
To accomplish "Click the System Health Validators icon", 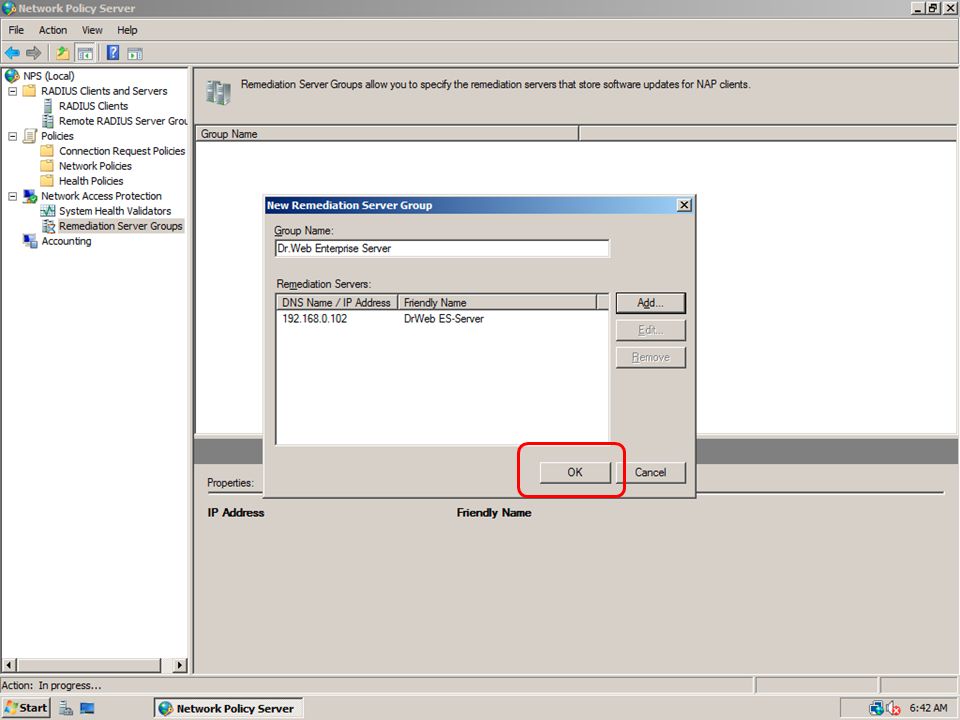I will [x=48, y=211].
